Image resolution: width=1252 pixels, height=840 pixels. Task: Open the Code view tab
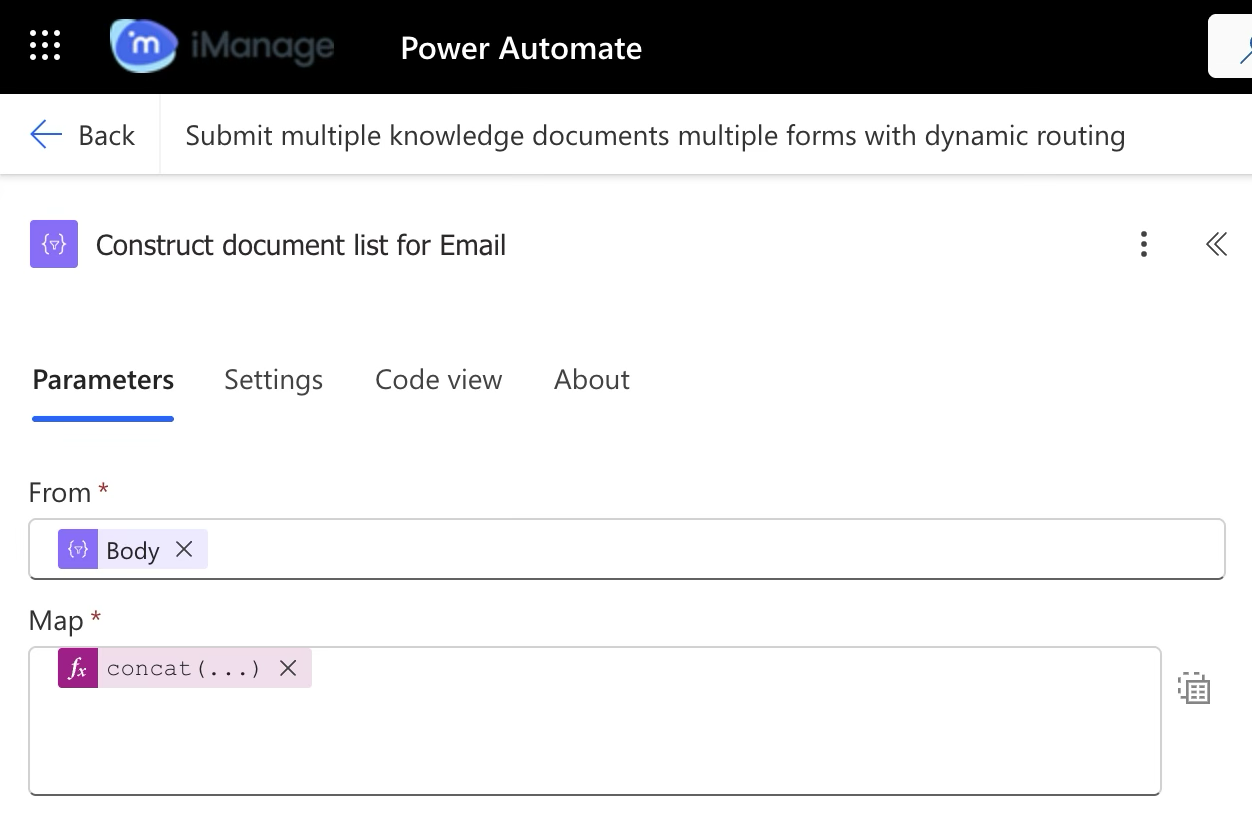pyautogui.click(x=438, y=380)
